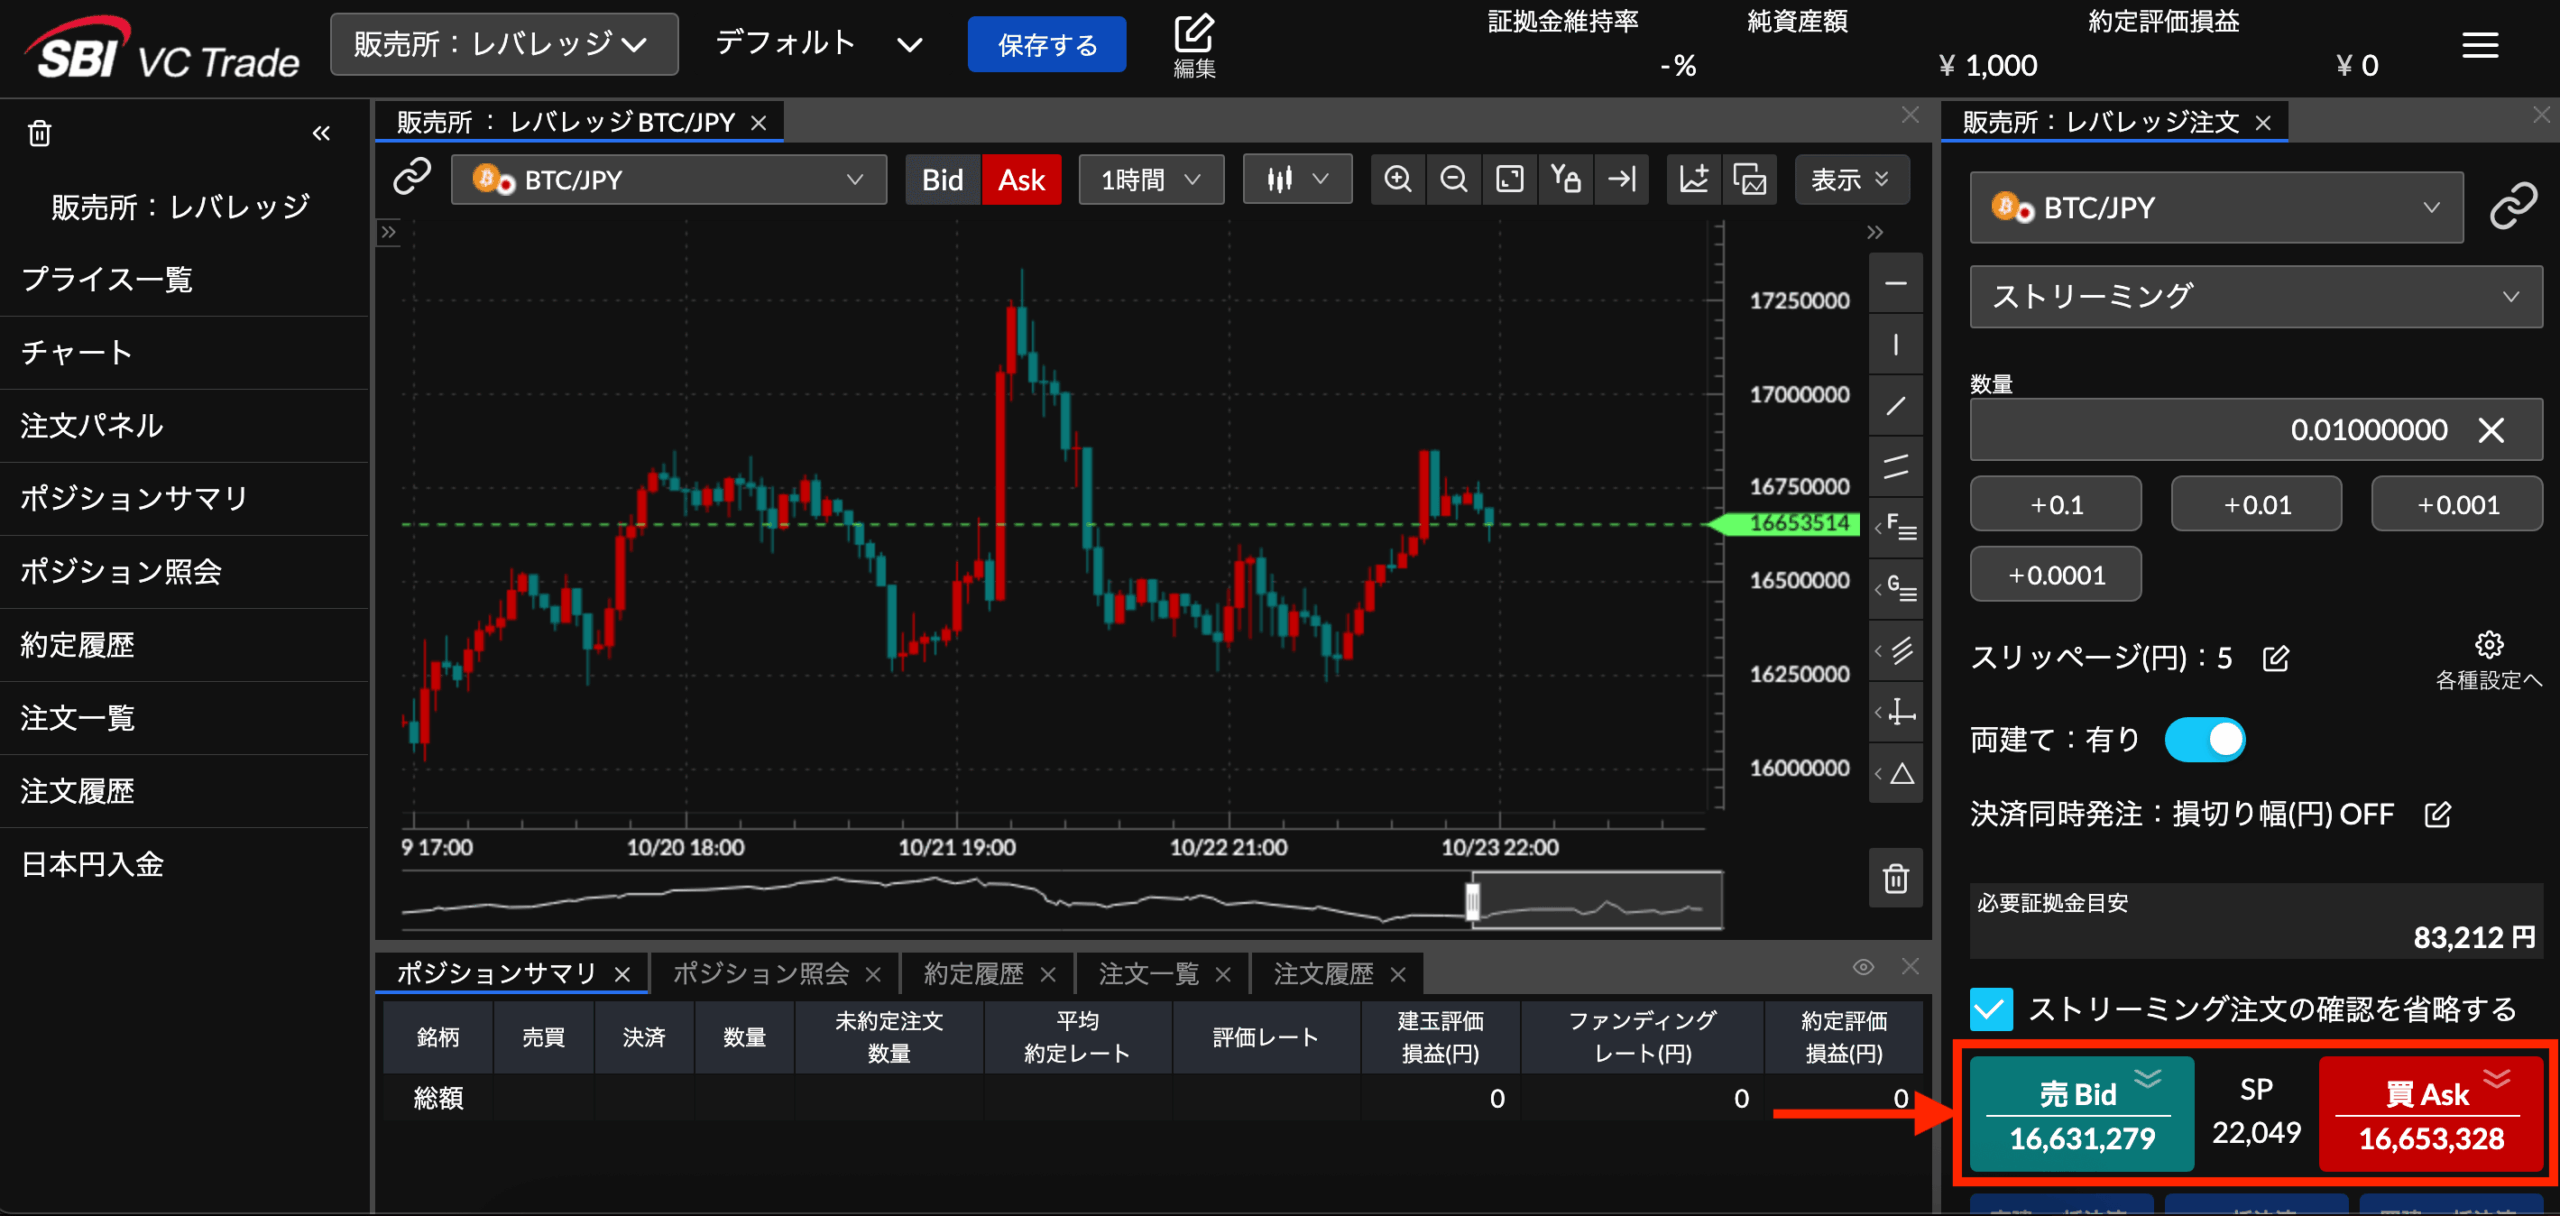This screenshot has height=1216, width=2560.
Task: Click the link icon beside chart symbol
Action: click(412, 177)
